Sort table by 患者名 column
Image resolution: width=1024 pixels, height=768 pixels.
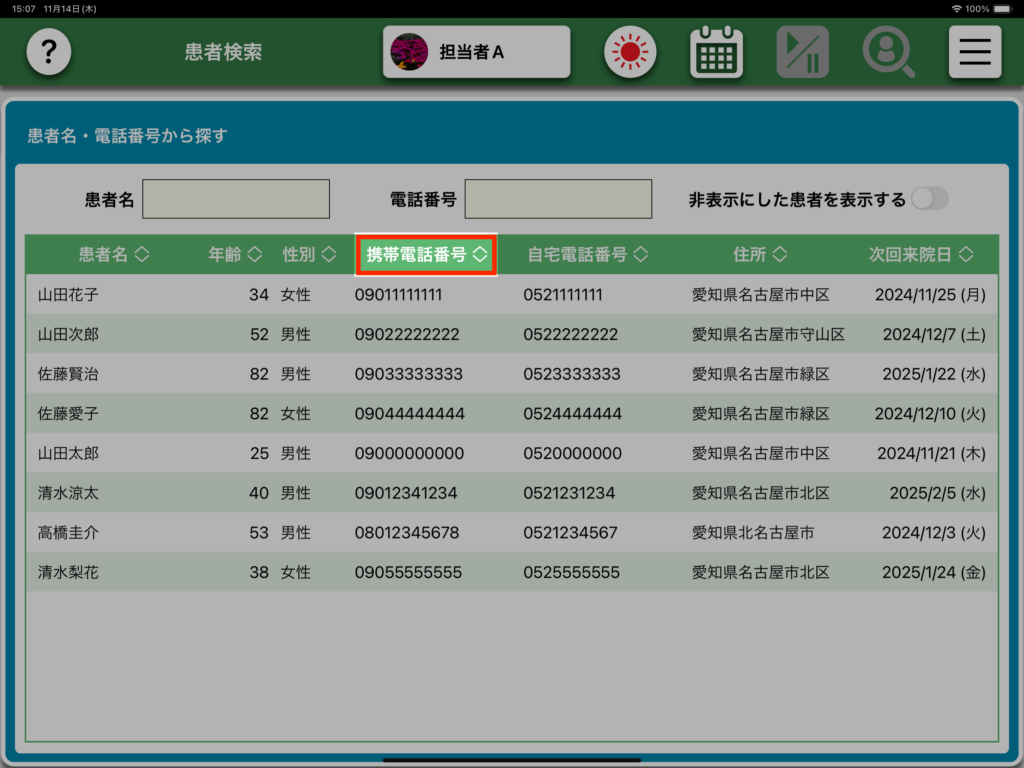tap(113, 255)
